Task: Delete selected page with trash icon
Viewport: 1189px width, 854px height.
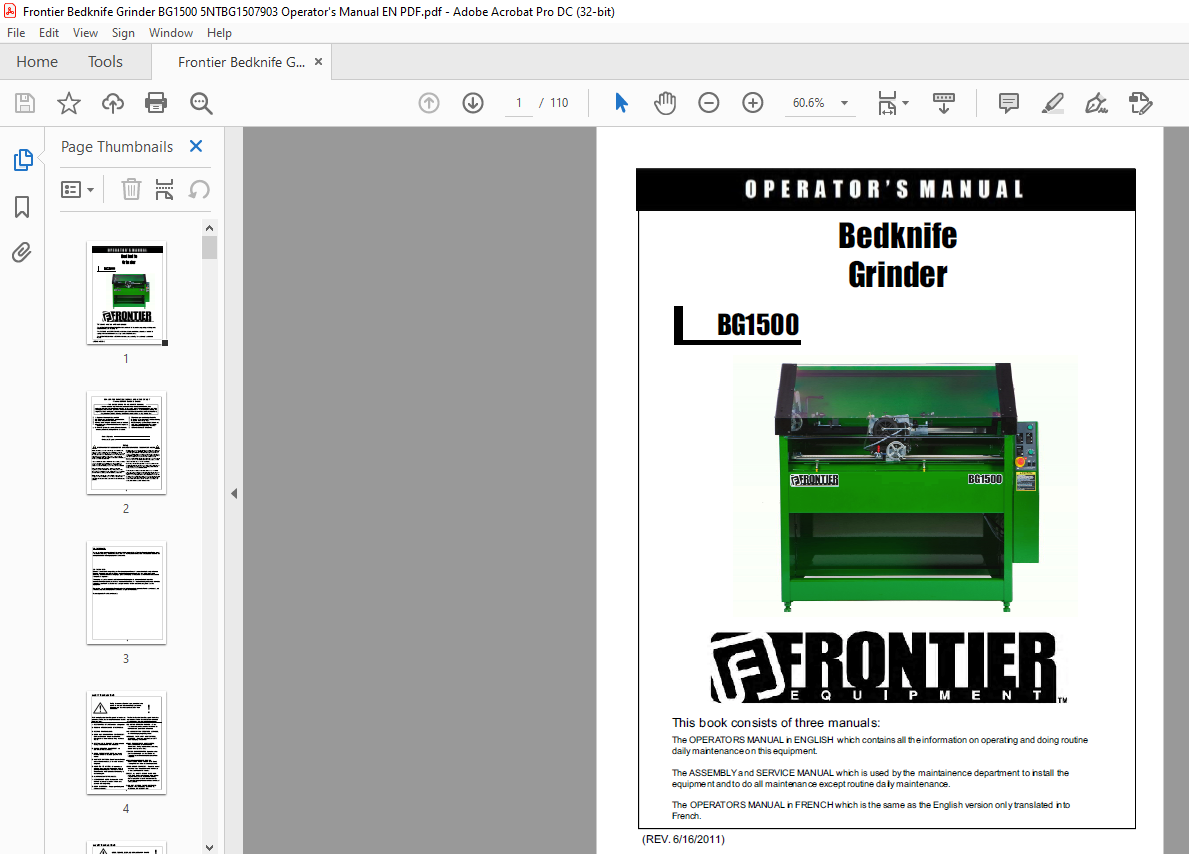Action: (131, 189)
